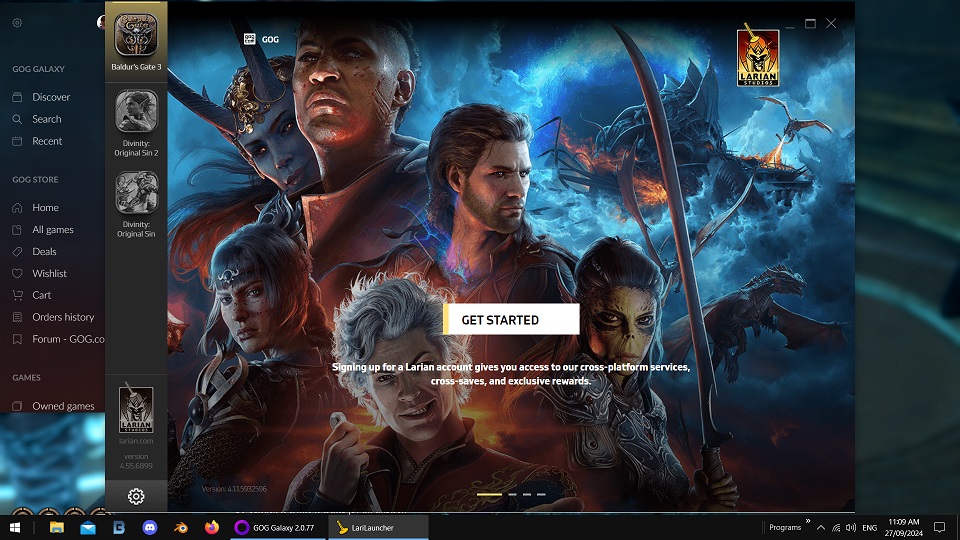
Task: Open Forum - GOG.com sidebar link
Action: coord(58,339)
